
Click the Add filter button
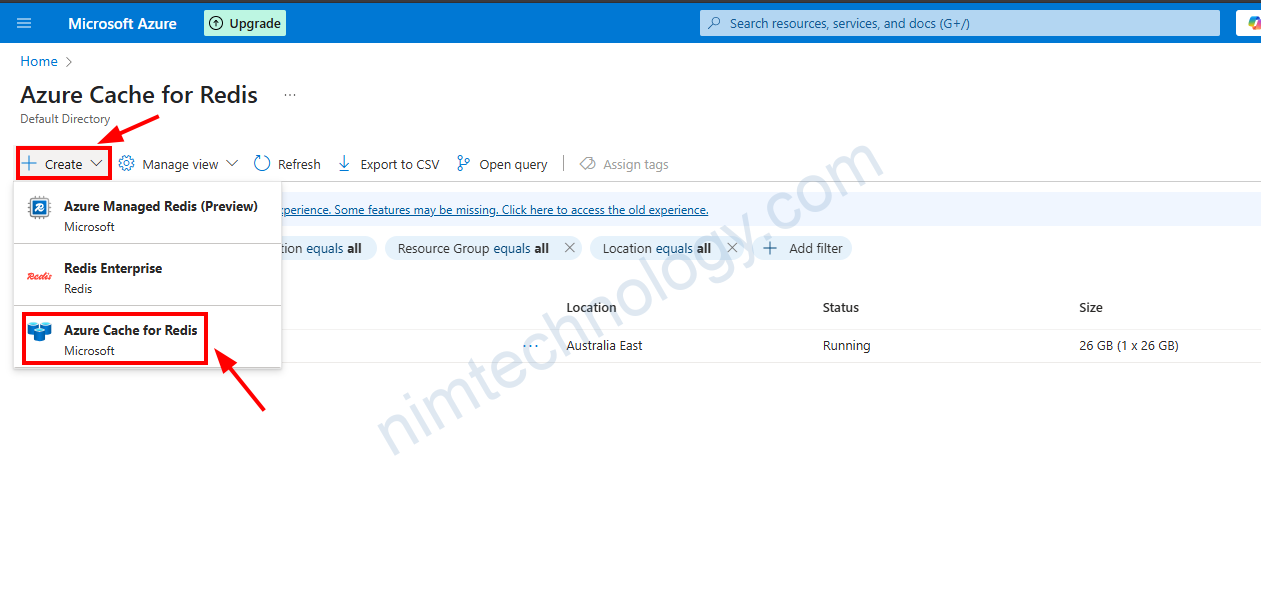click(804, 248)
